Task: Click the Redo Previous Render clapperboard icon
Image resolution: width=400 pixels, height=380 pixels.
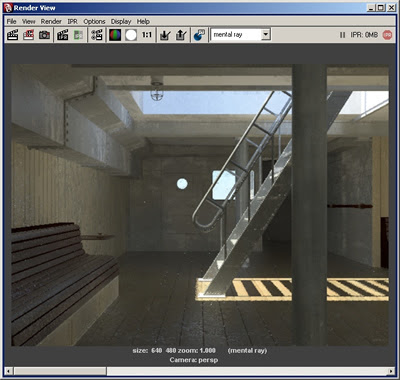Action: pyautogui.click(x=13, y=35)
